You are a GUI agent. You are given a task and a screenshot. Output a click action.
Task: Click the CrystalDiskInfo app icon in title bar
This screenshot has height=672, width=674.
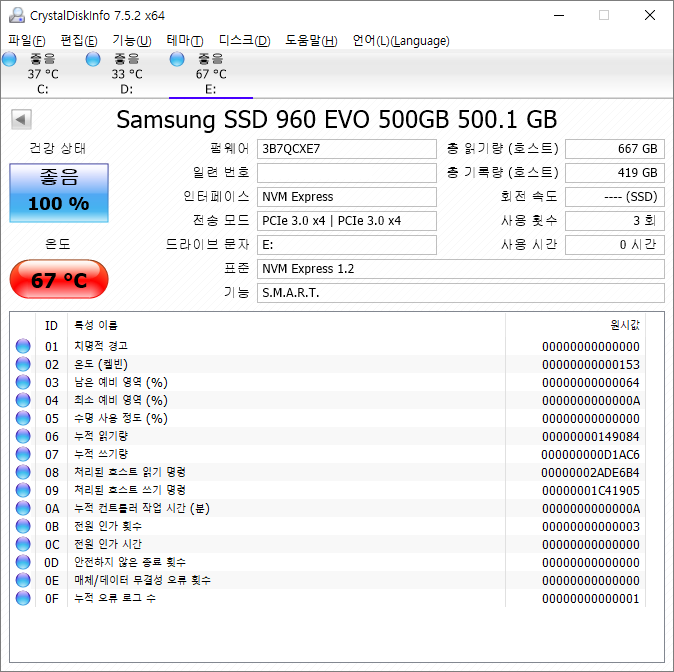coord(17,15)
